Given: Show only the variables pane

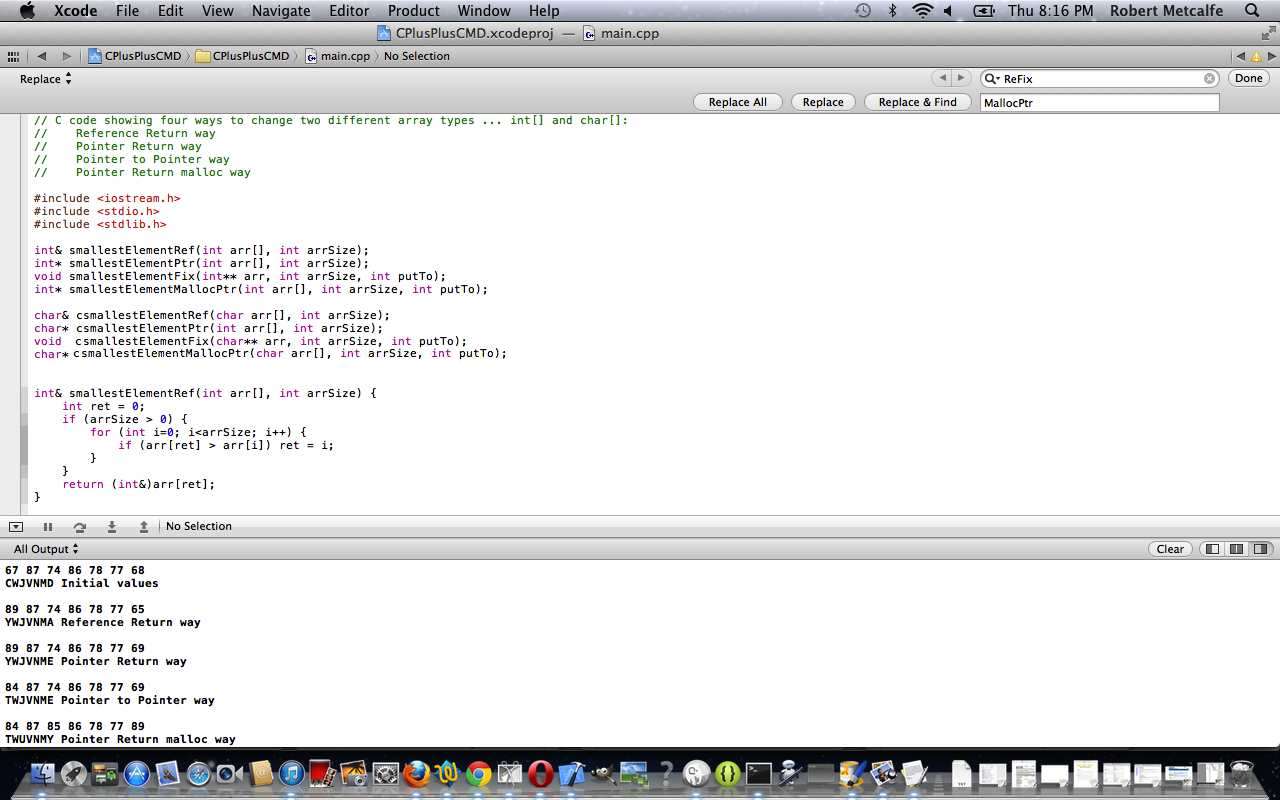Looking at the screenshot, I should (1212, 549).
